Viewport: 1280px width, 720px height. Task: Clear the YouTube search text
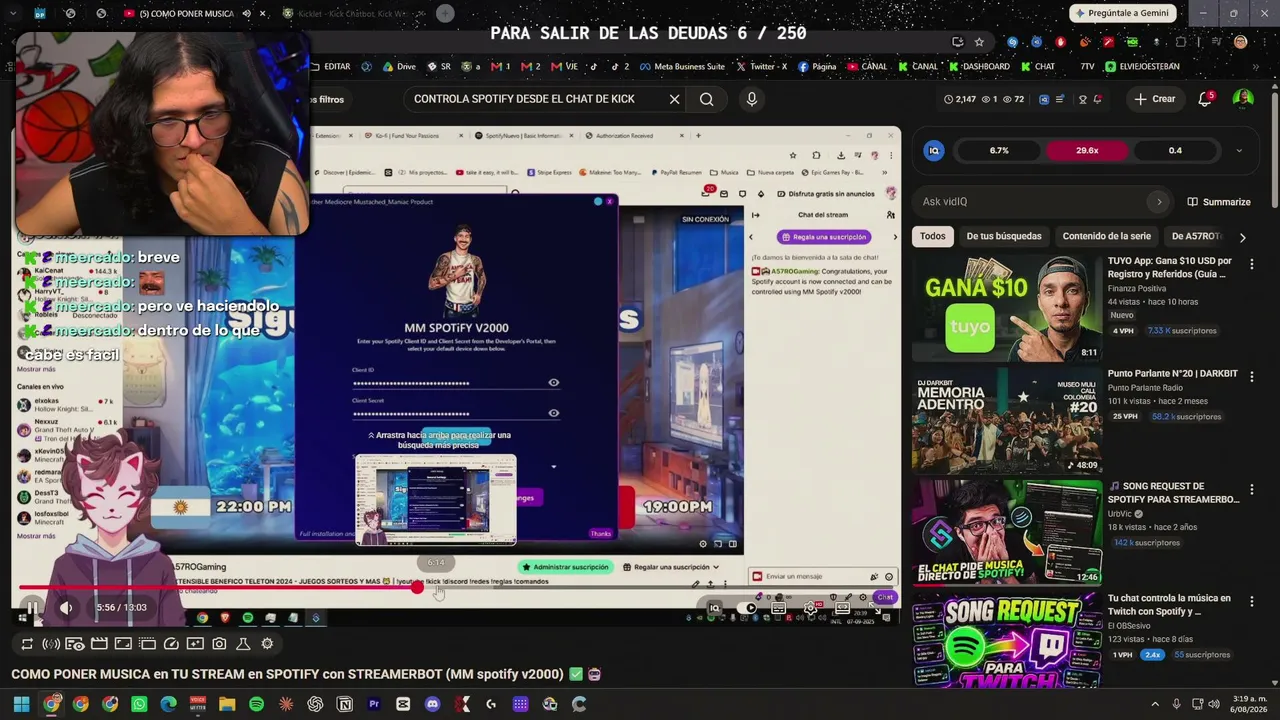pos(674,99)
